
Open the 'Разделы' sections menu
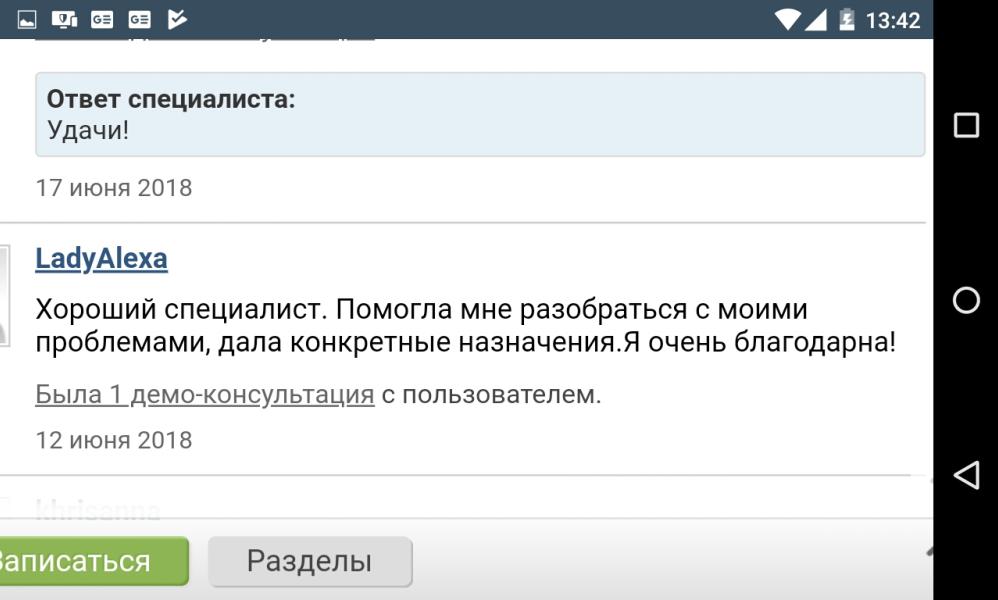pos(310,561)
